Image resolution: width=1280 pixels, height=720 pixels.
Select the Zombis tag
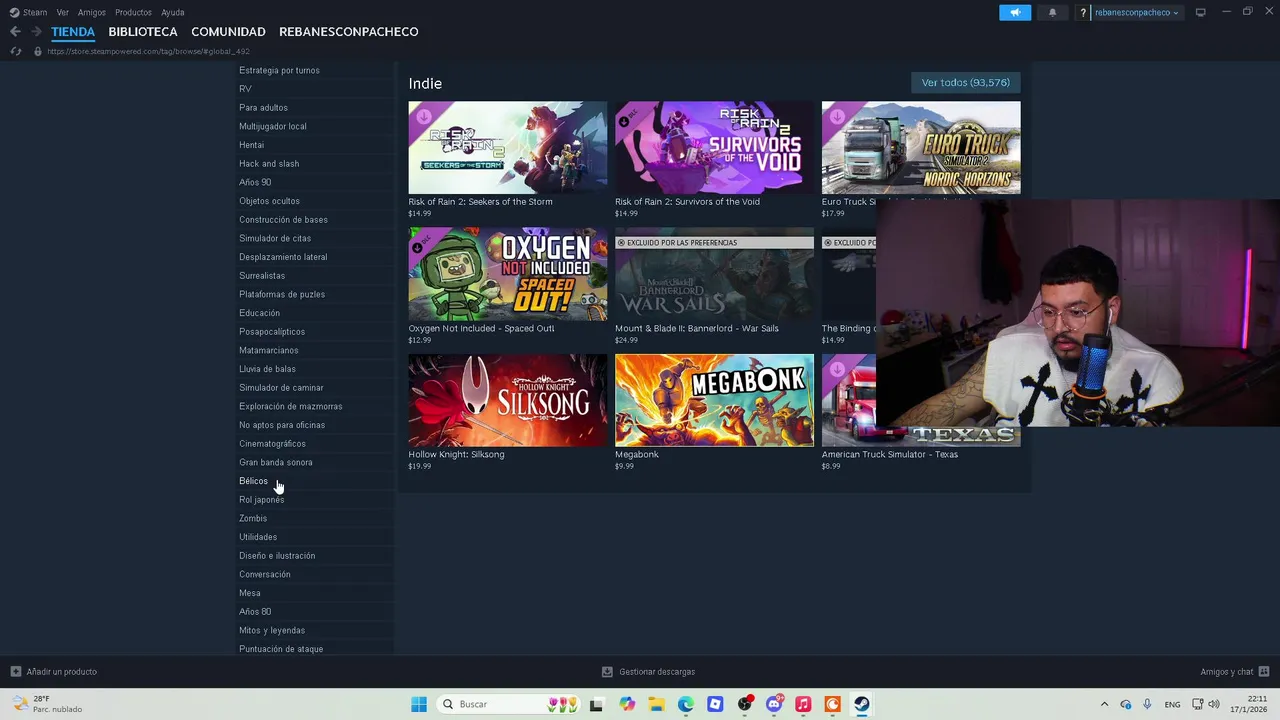(253, 519)
